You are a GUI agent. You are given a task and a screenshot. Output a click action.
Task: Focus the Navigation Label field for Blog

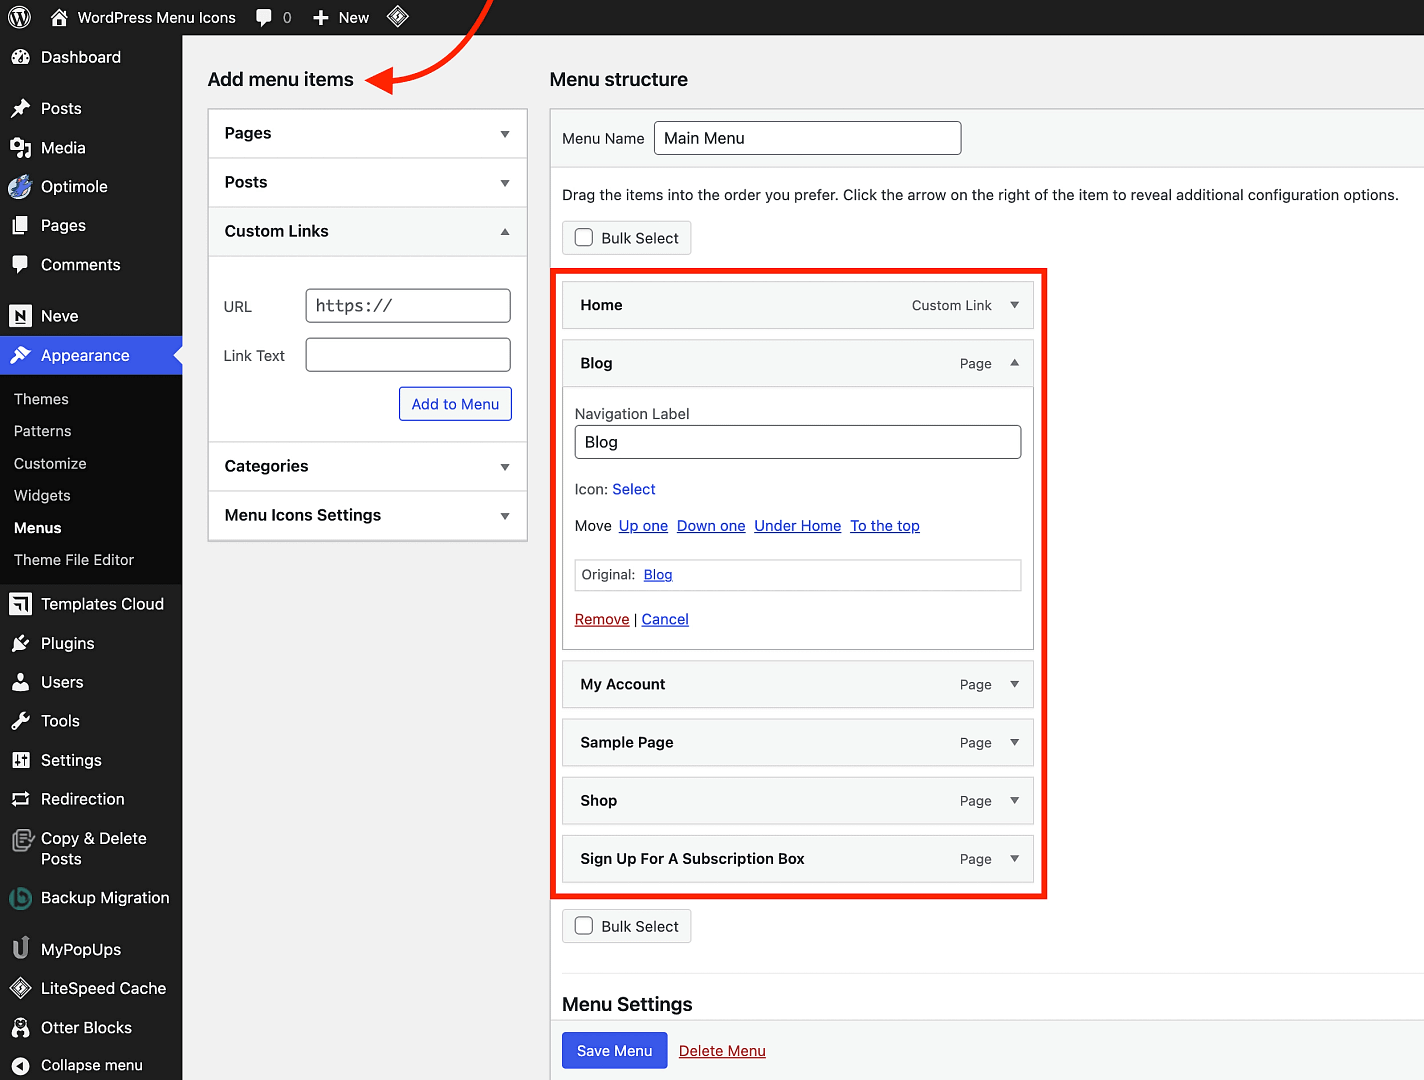(798, 442)
